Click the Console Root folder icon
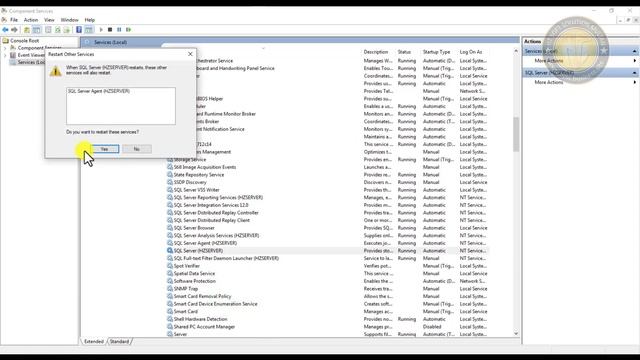This screenshot has height=360, width=640. pyautogui.click(x=6, y=40)
